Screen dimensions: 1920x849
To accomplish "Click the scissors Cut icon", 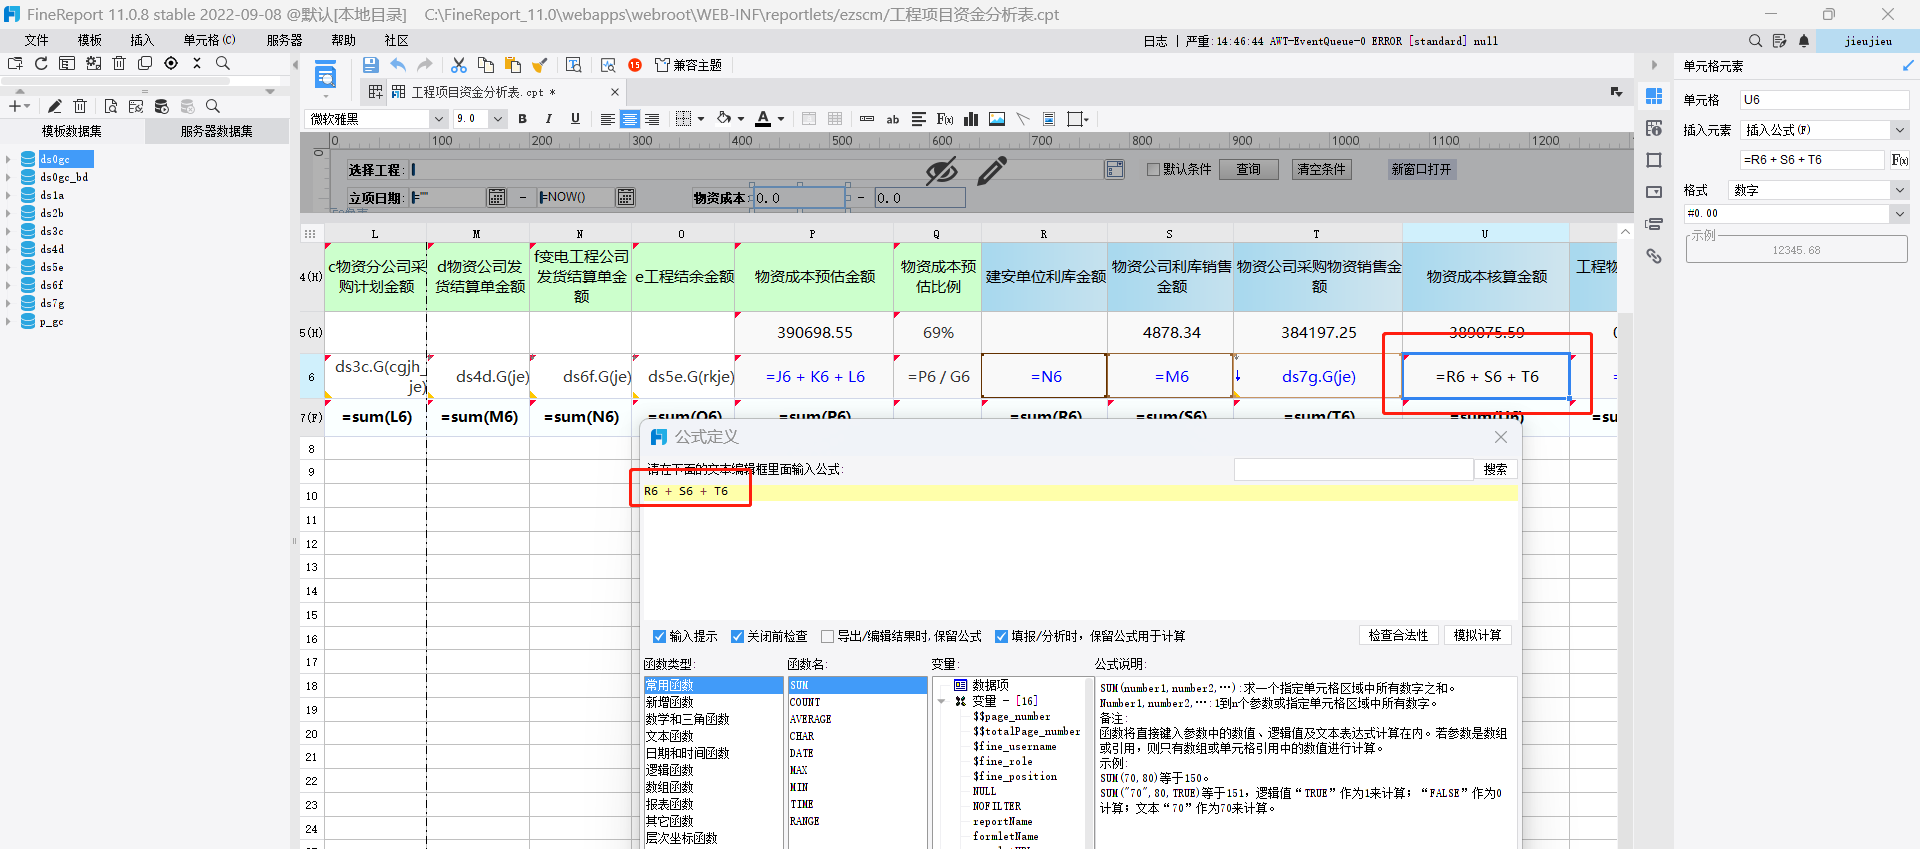I will click(x=459, y=65).
